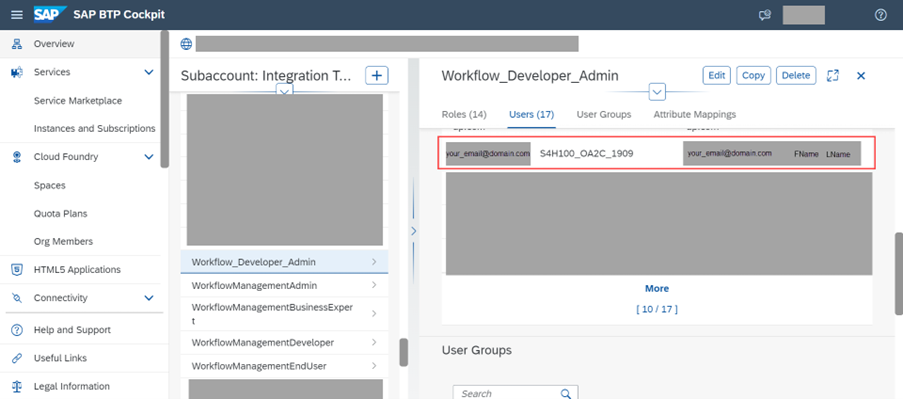Expand header under Workflow_Developer_Admin title
This screenshot has width=903, height=399.
[657, 92]
